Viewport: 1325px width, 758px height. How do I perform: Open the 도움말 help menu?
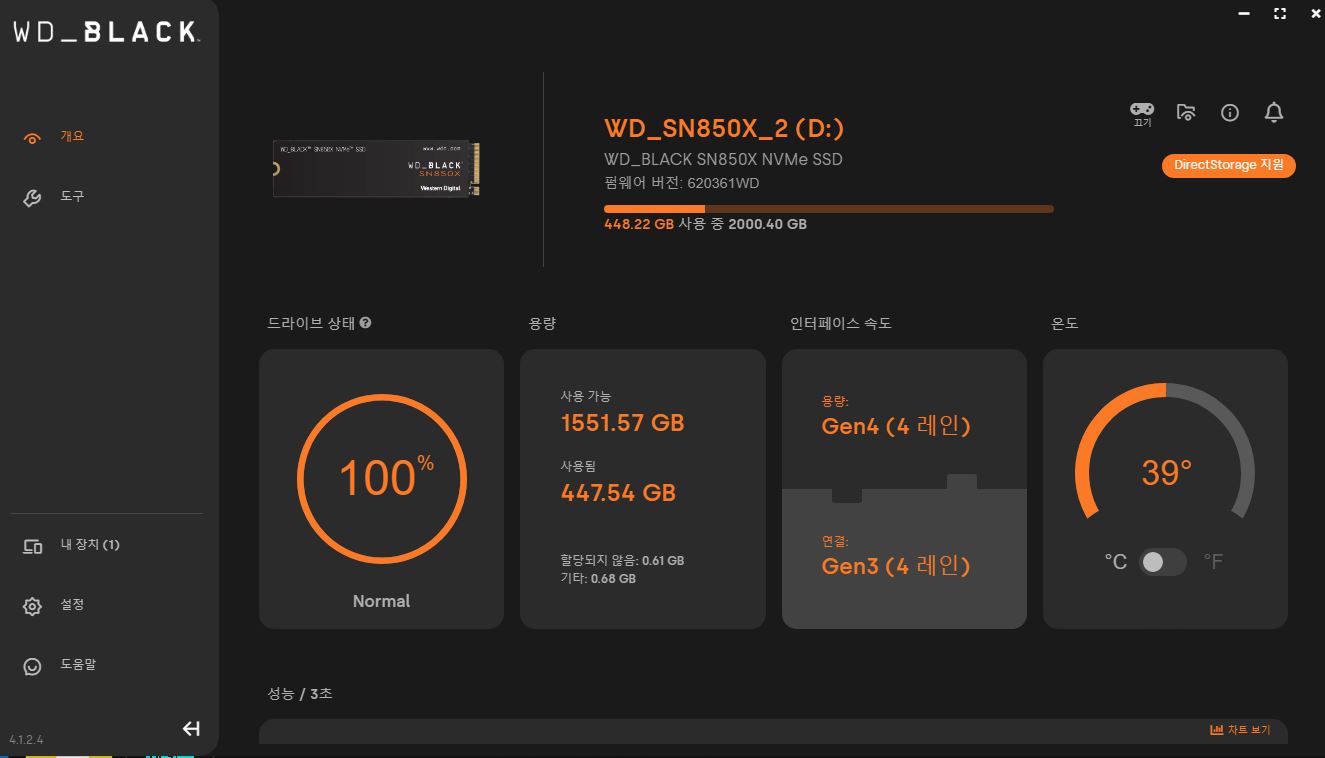click(x=78, y=664)
